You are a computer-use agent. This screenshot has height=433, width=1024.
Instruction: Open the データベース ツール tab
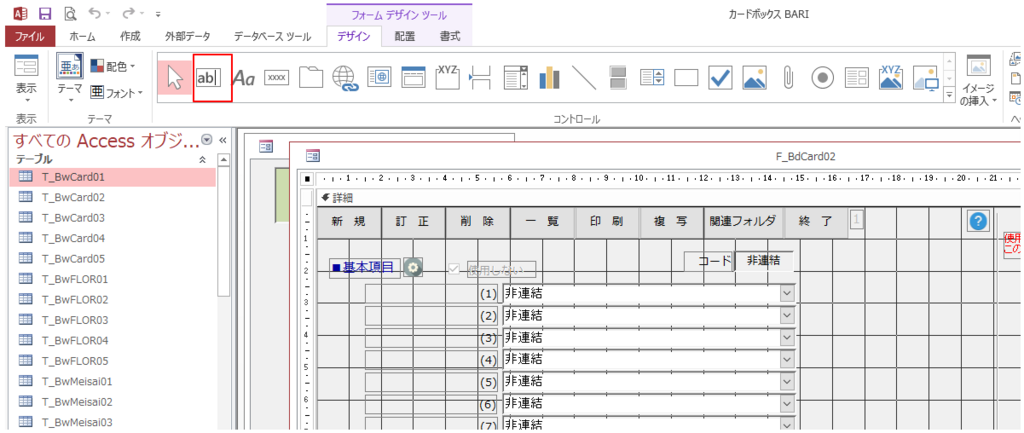point(272,37)
